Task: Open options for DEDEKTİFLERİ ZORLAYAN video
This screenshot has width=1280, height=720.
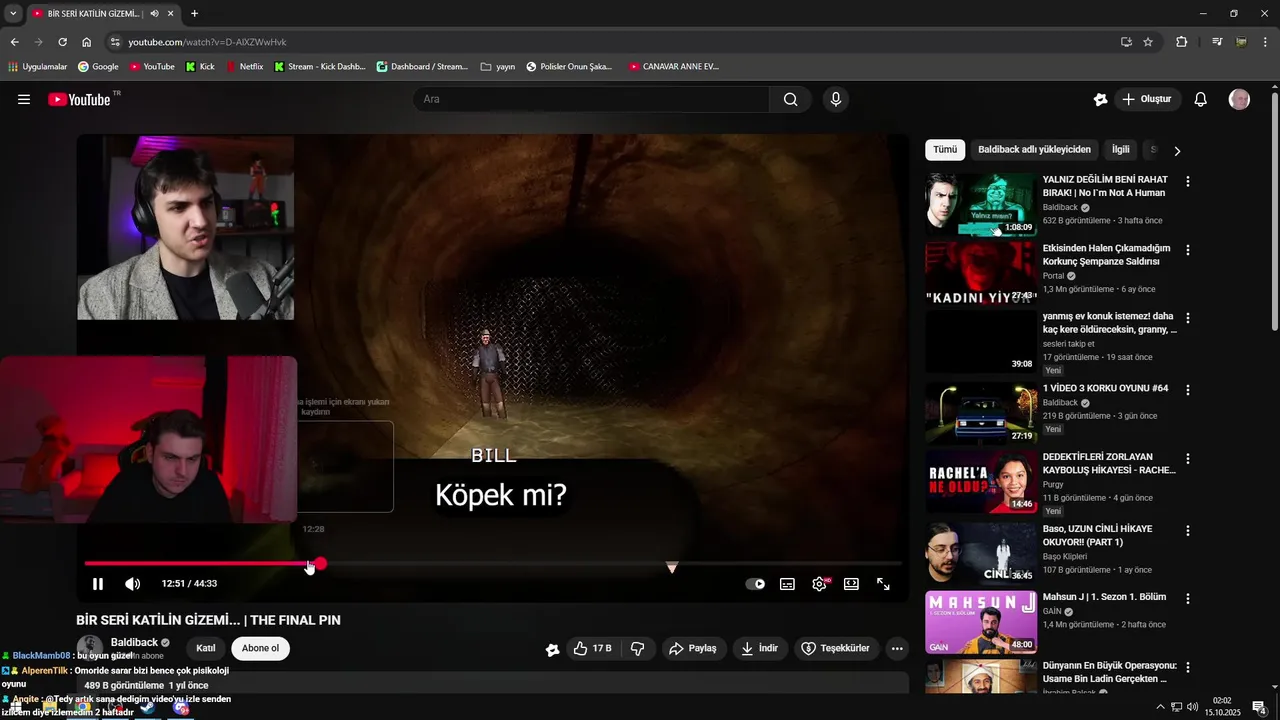Action: point(1188,459)
